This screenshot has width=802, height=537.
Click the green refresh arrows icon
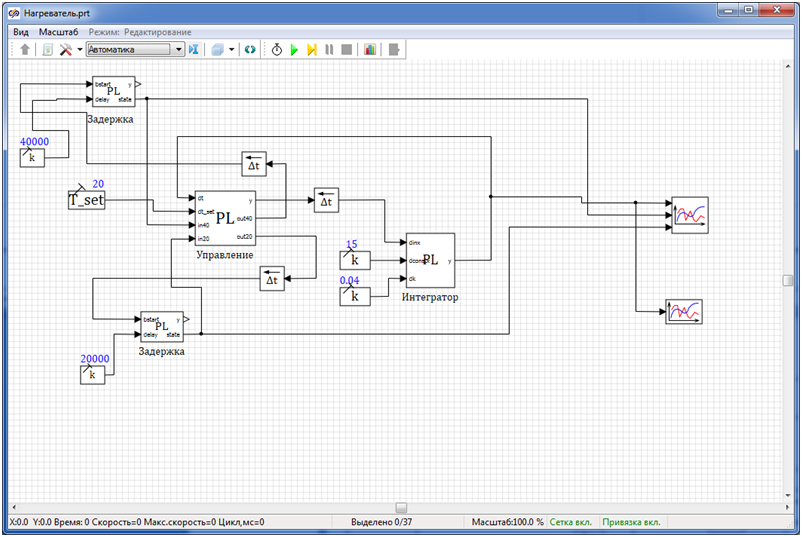[x=250, y=50]
